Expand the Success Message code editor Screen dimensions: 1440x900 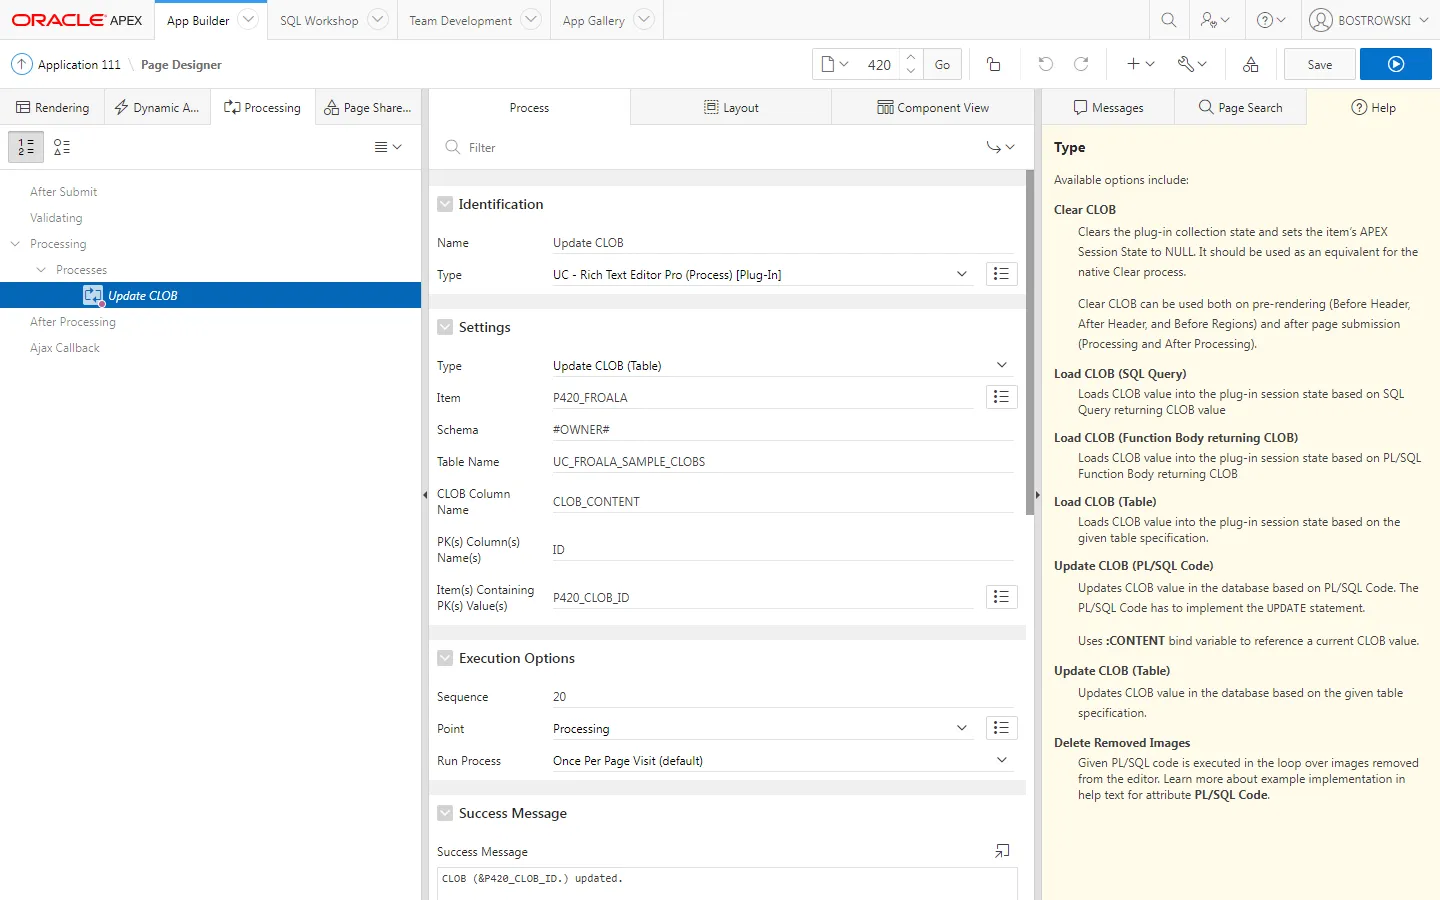click(1002, 851)
